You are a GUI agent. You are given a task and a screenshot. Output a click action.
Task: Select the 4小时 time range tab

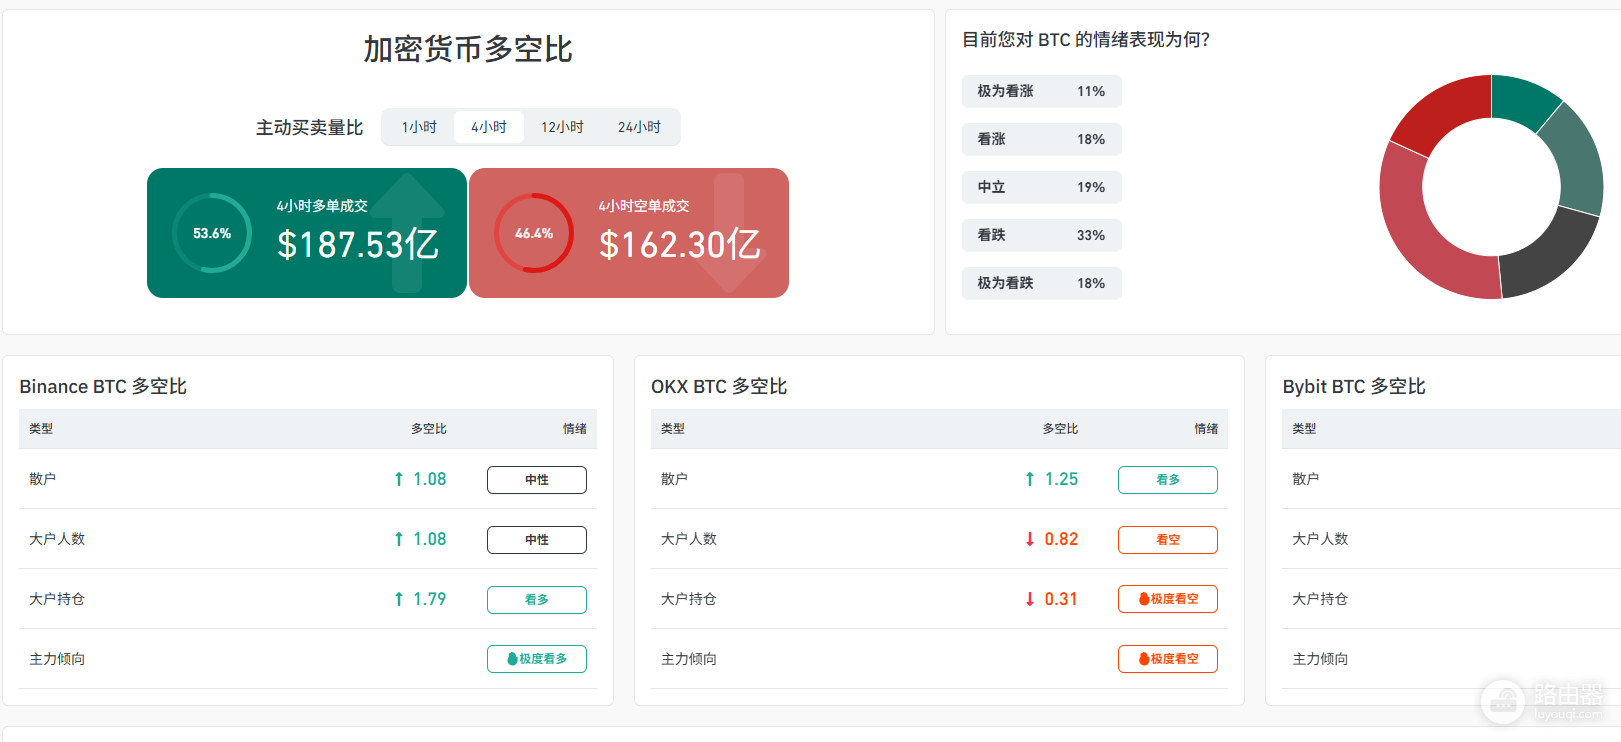coord(489,127)
